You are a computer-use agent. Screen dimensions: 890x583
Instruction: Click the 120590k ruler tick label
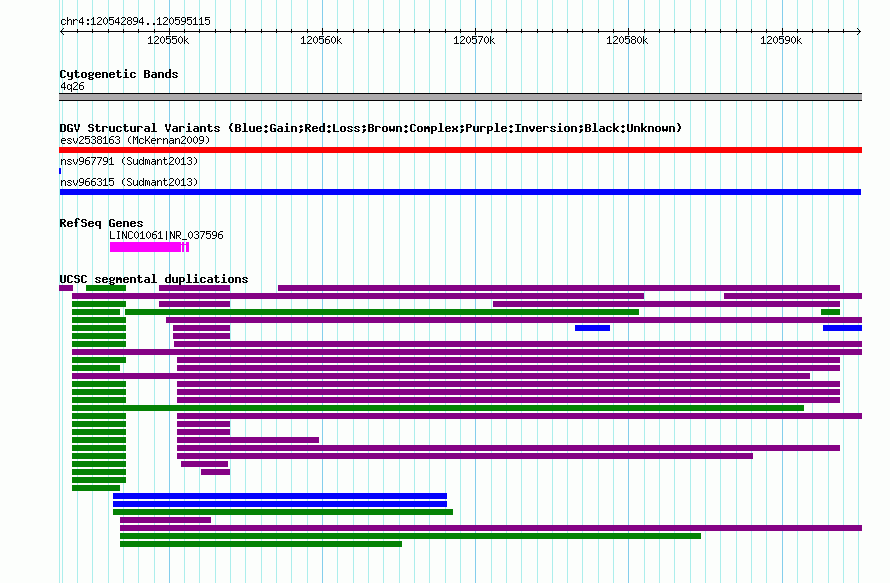point(781,40)
